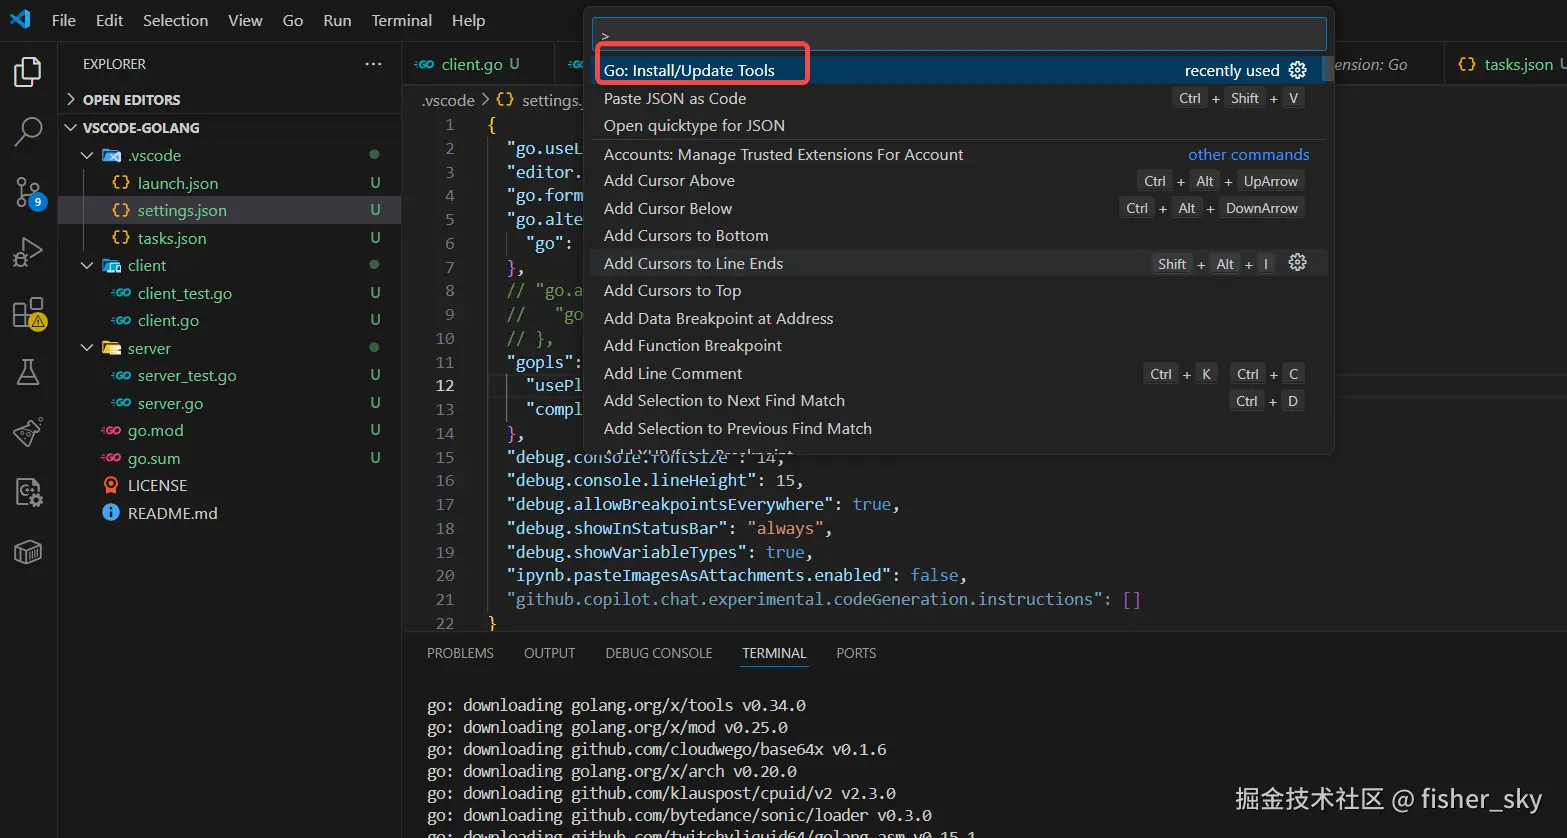Image resolution: width=1567 pixels, height=838 pixels.
Task: Expand the OPEN EDITORS section
Action: click(230, 100)
